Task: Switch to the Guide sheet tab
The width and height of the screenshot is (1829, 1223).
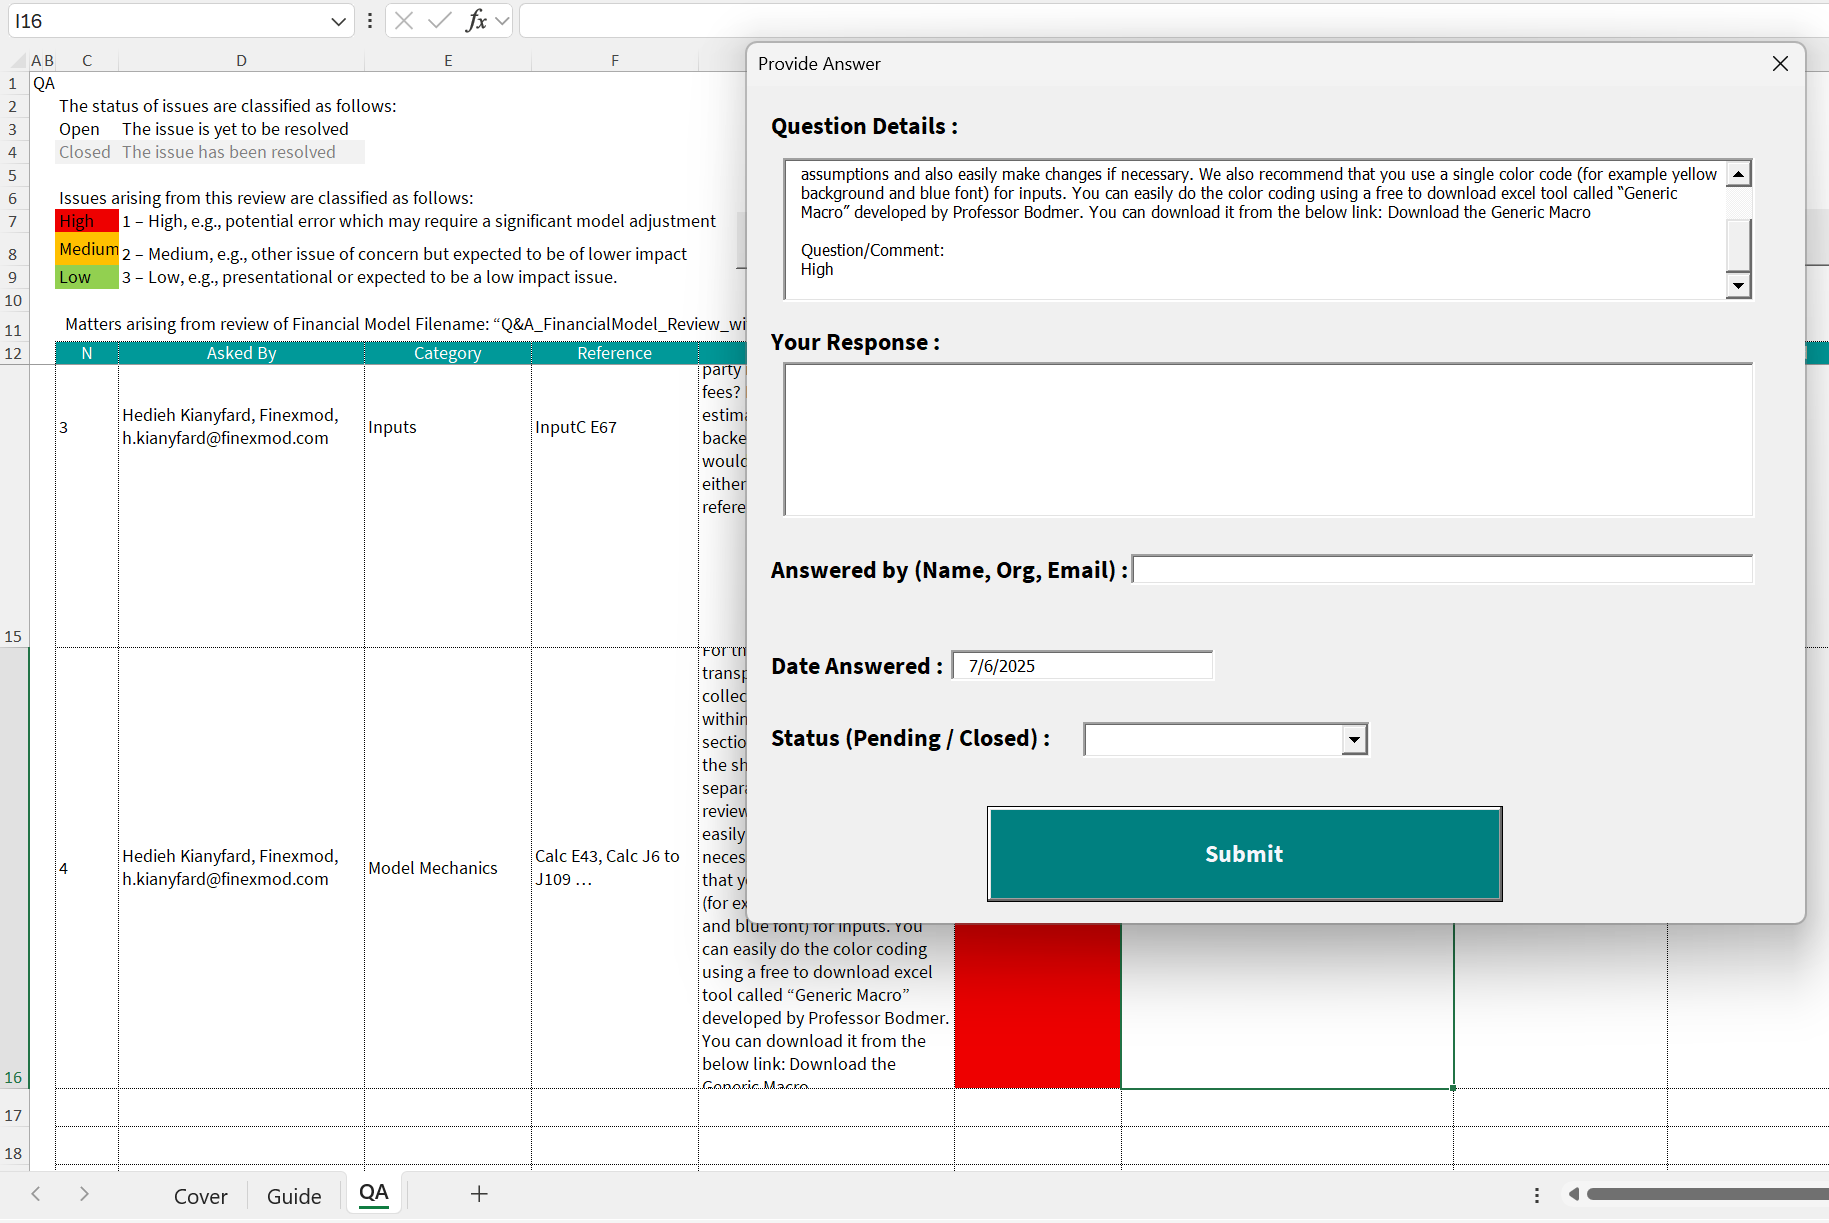Action: 294,1196
